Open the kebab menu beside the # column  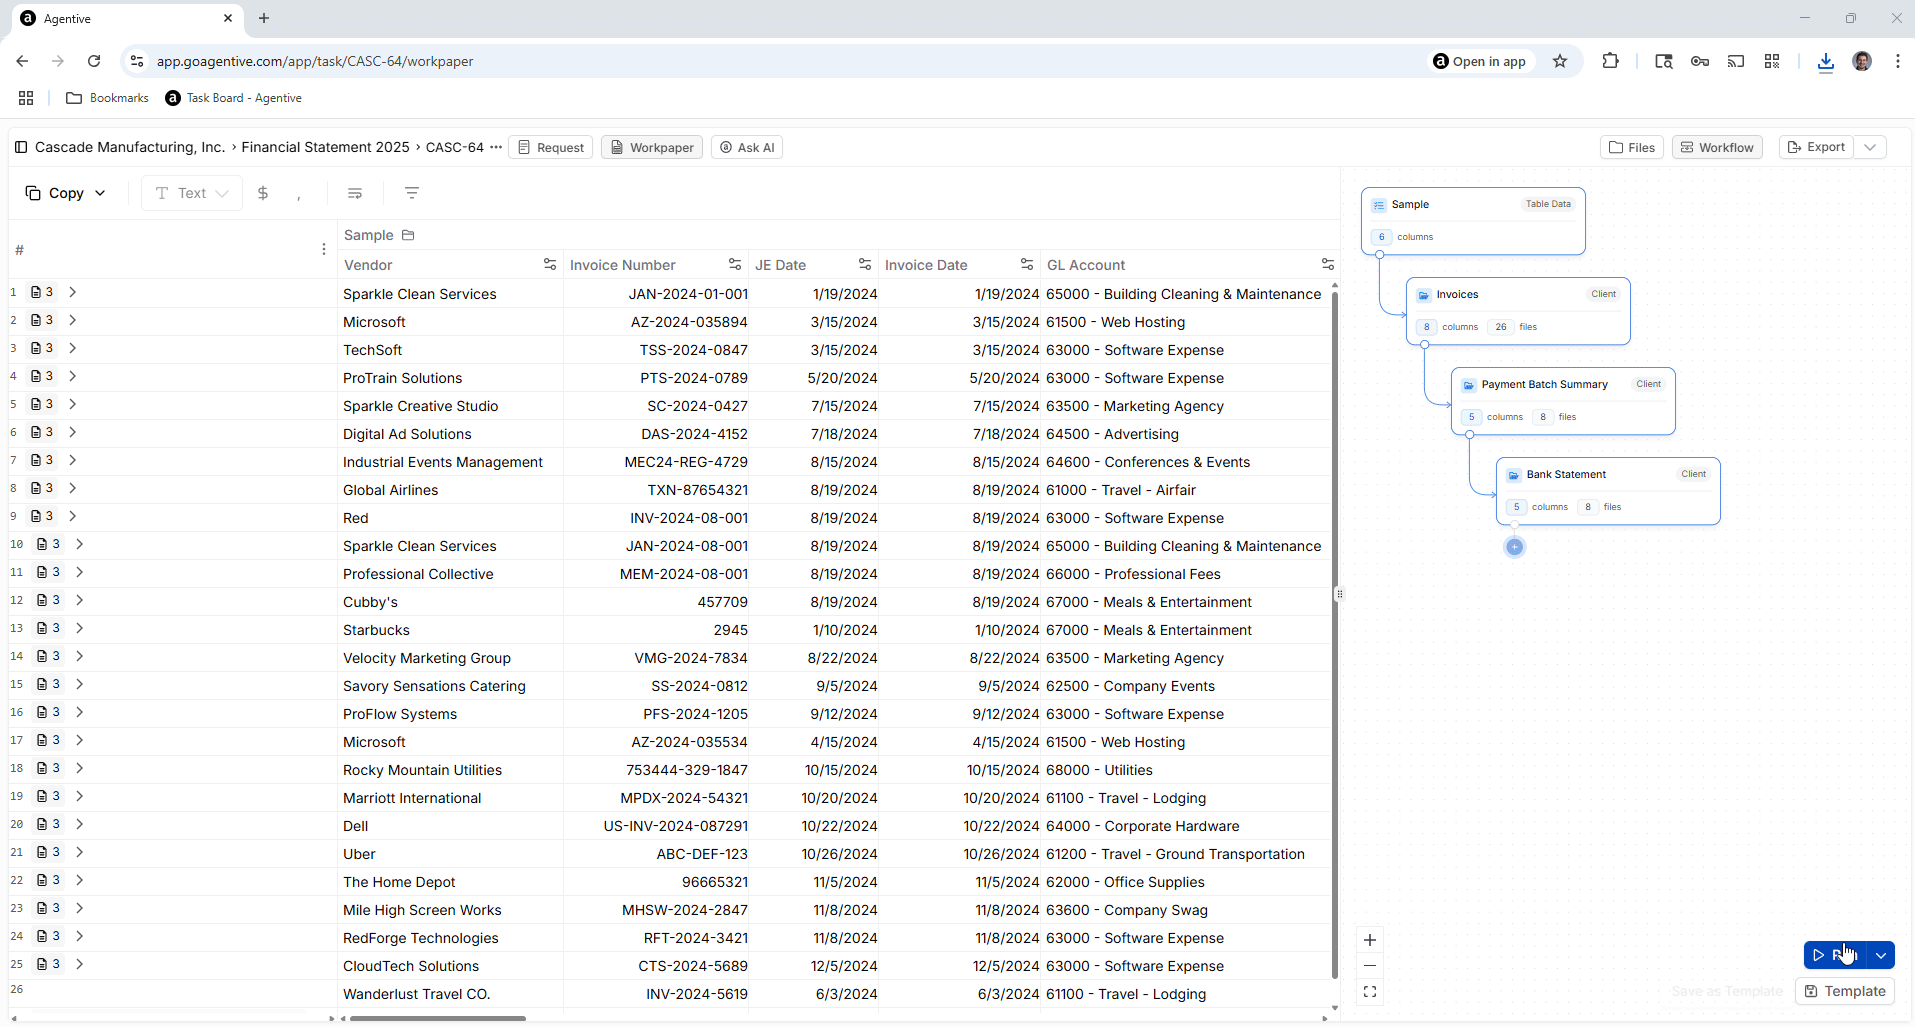click(323, 249)
